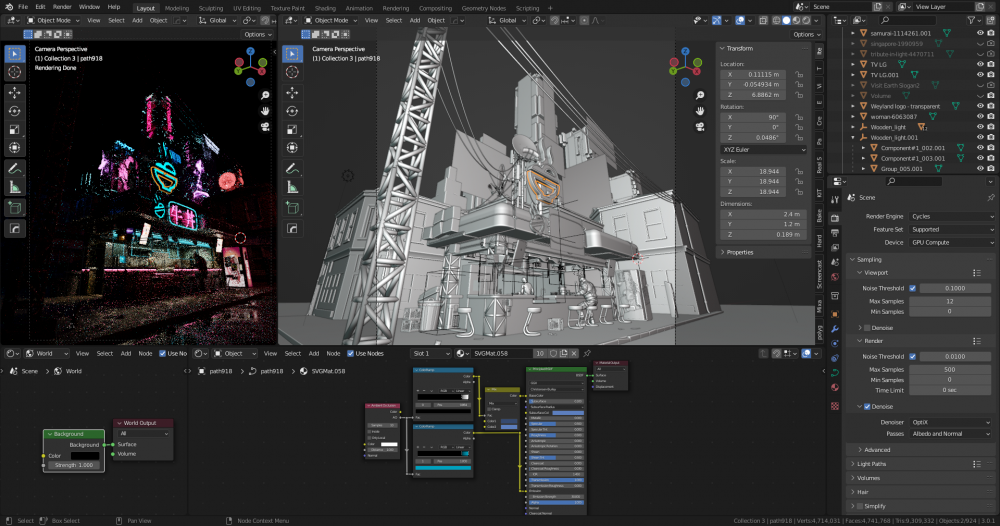Open the Passes dropdown
1000x526 pixels.
pyautogui.click(x=950, y=434)
